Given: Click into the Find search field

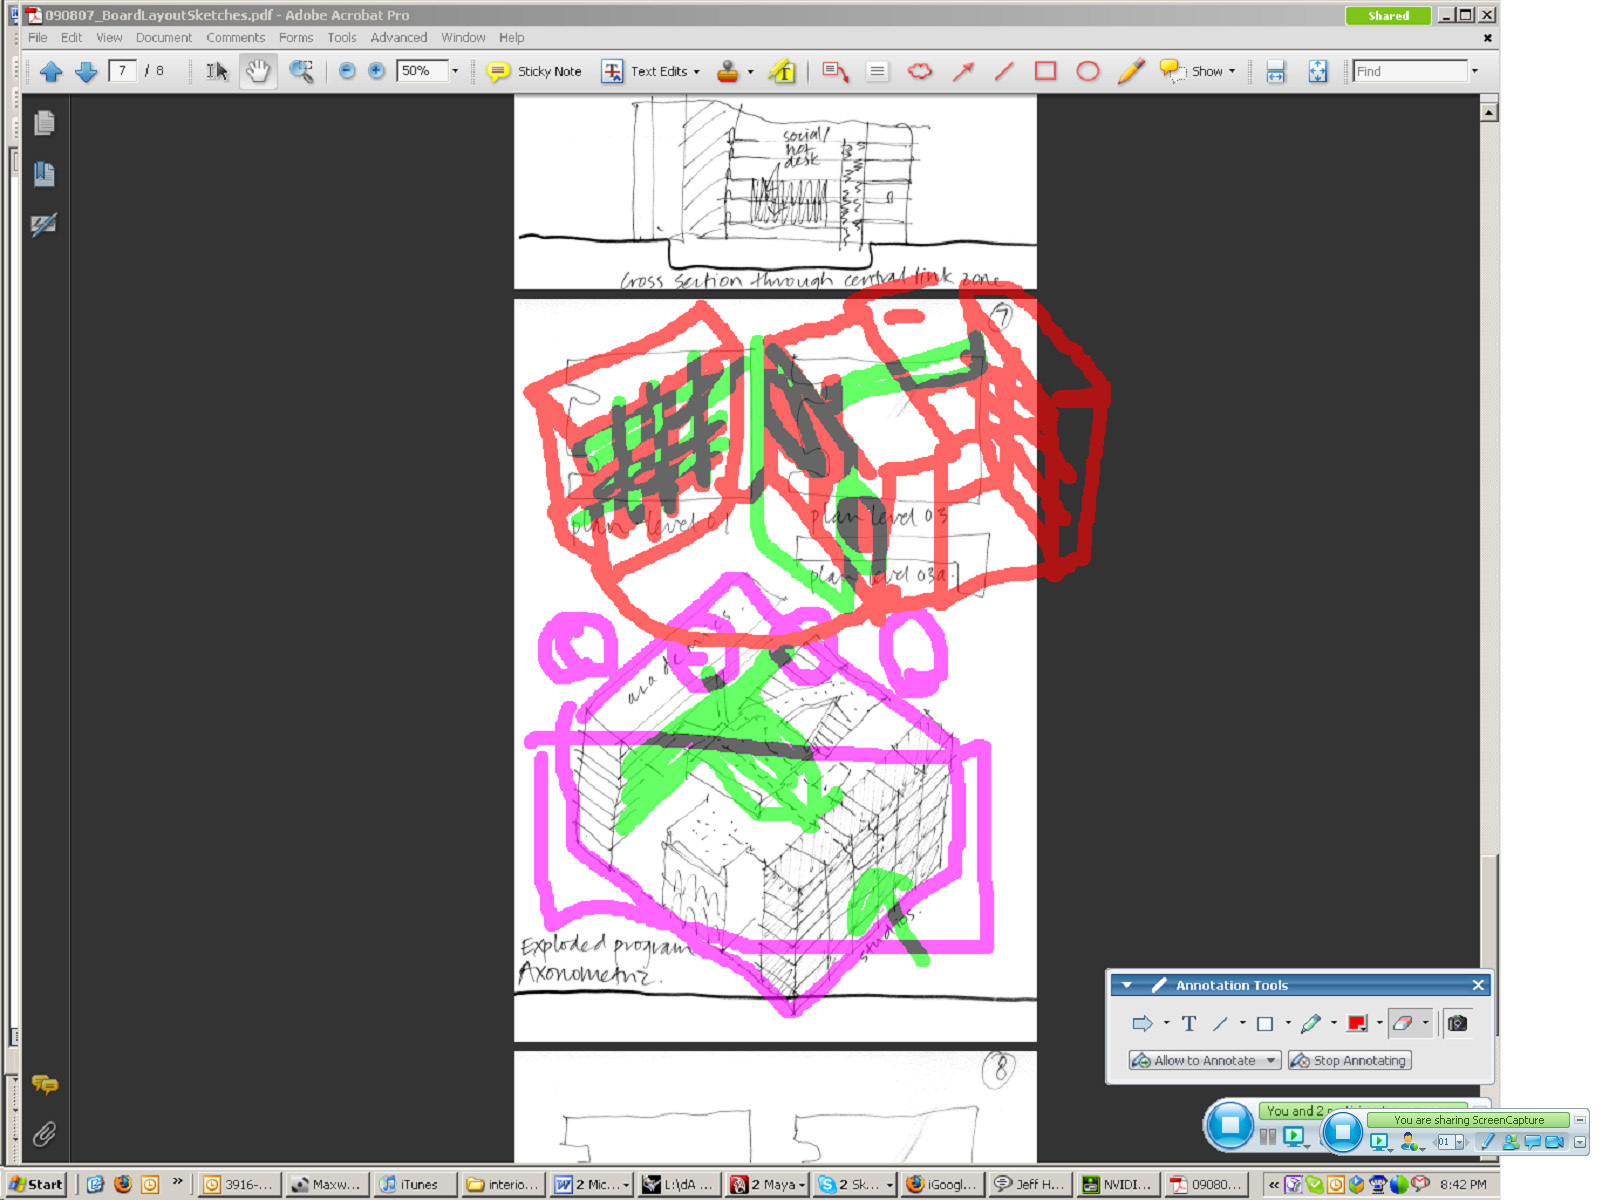Looking at the screenshot, I should point(1409,71).
